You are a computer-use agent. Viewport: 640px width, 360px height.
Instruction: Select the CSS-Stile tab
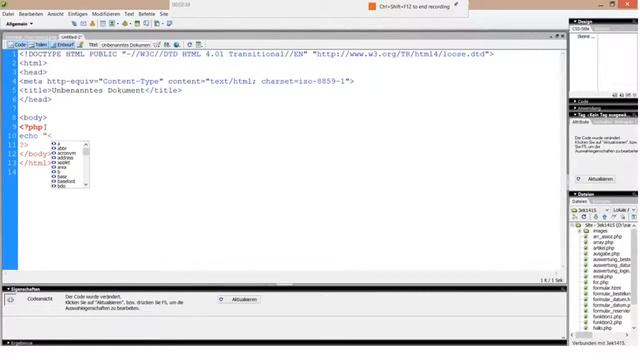tap(580, 29)
